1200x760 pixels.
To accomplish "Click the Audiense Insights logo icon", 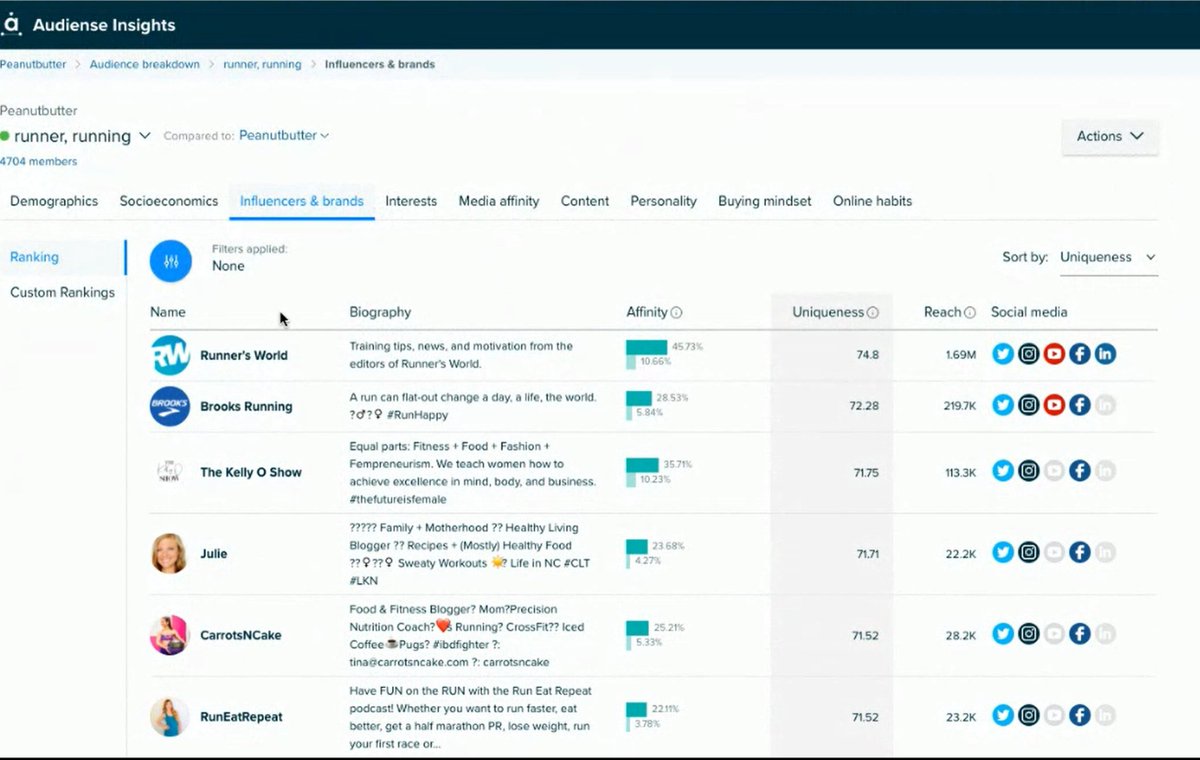I will [x=11, y=25].
